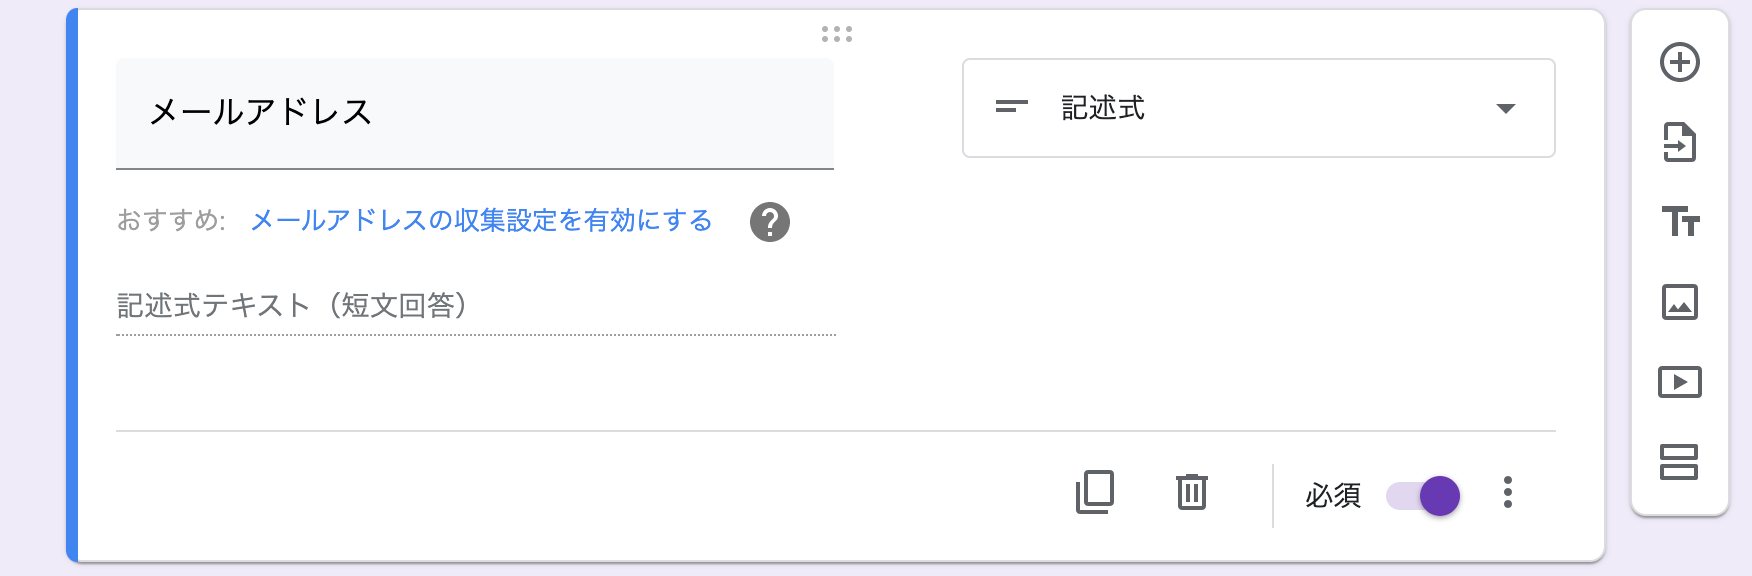This screenshot has width=1752, height=576.
Task: Open the help tooltip beside the recommendation
Action: (x=770, y=222)
